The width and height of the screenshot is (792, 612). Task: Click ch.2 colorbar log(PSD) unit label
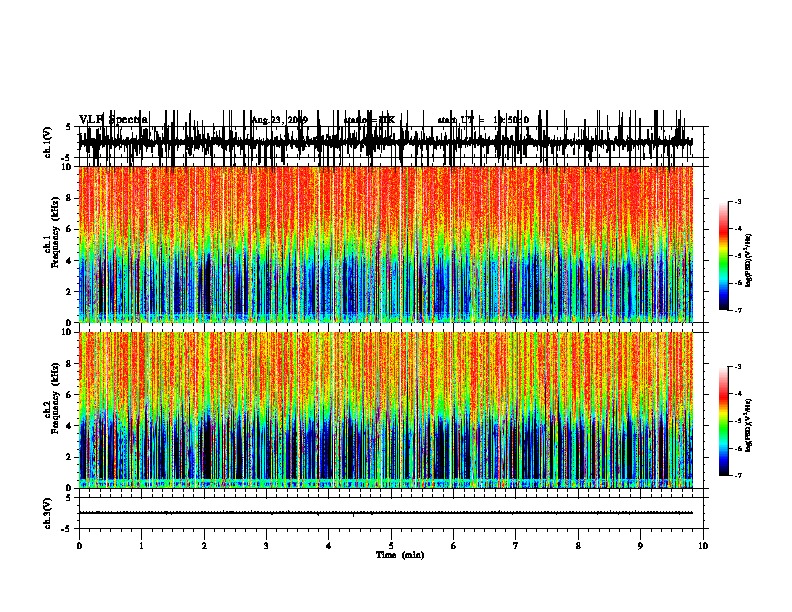pos(748,425)
